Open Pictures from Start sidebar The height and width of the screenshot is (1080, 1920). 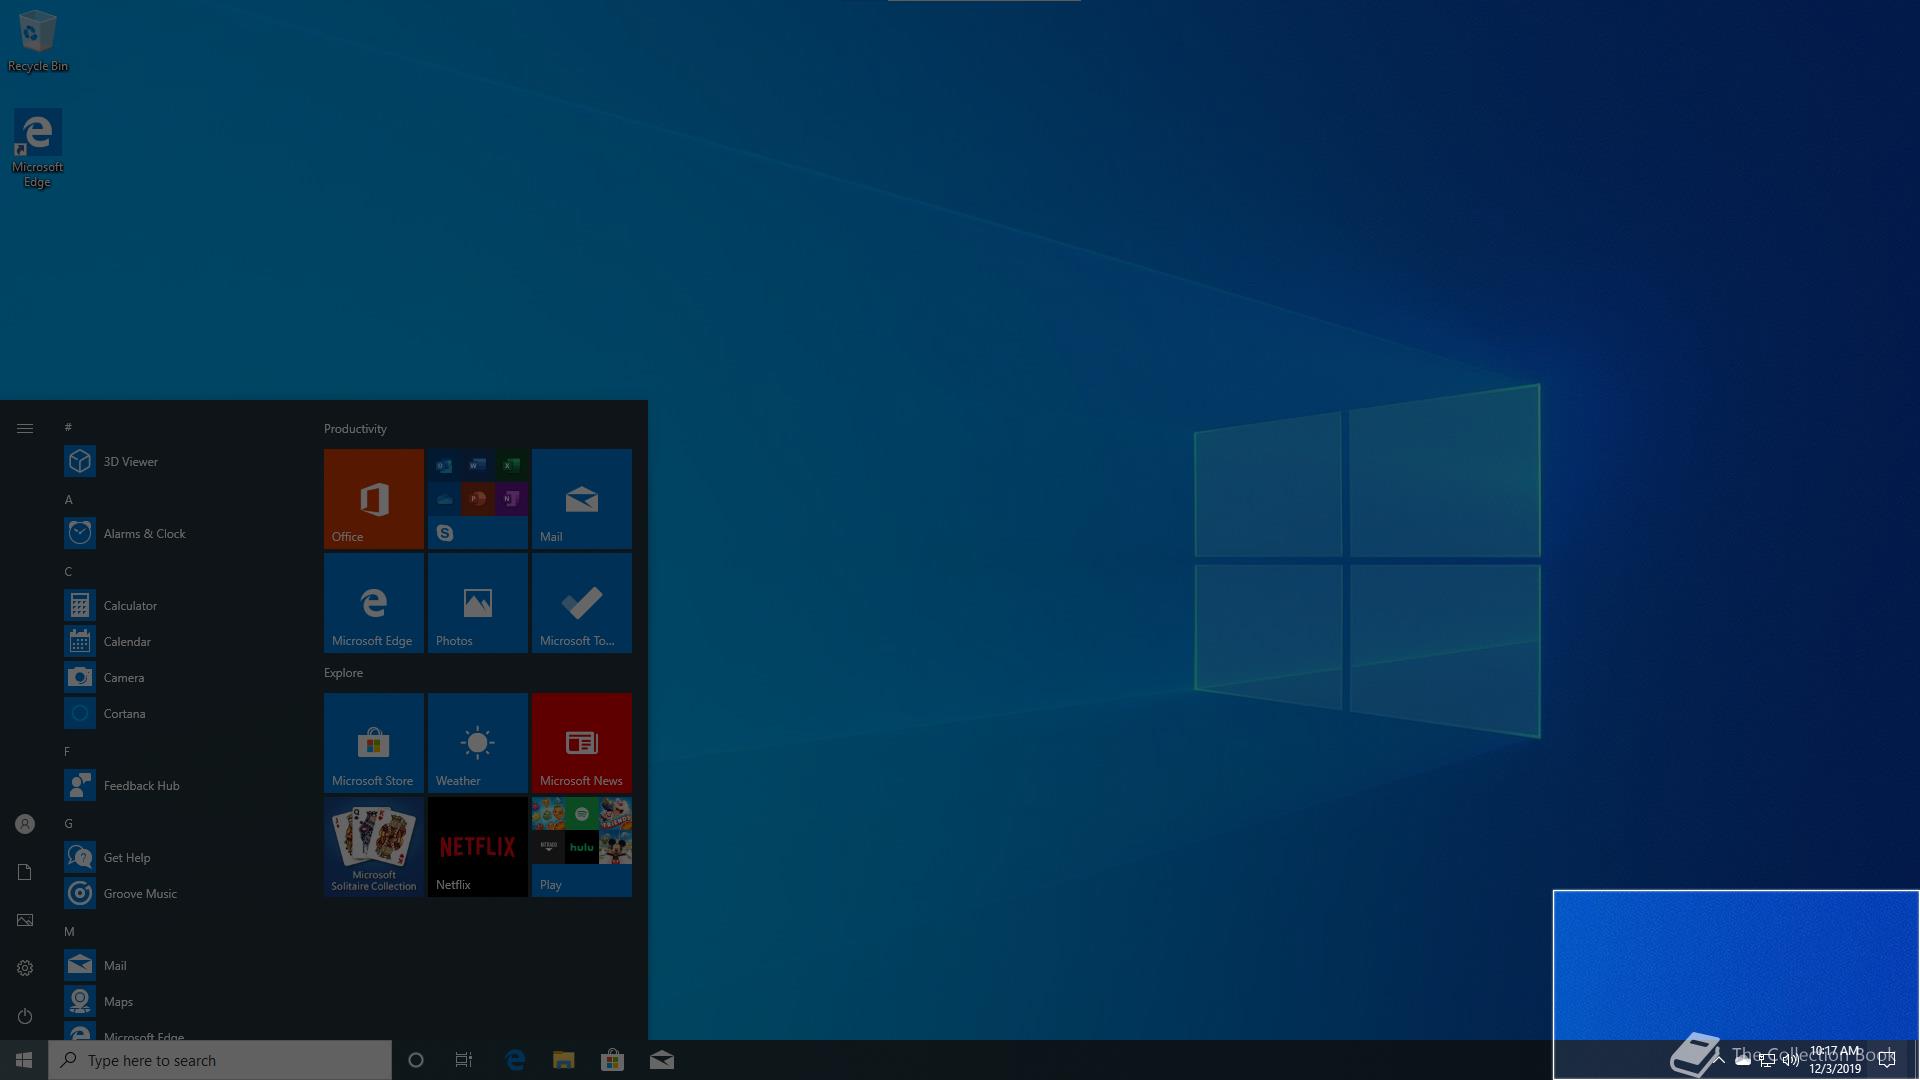click(x=25, y=920)
